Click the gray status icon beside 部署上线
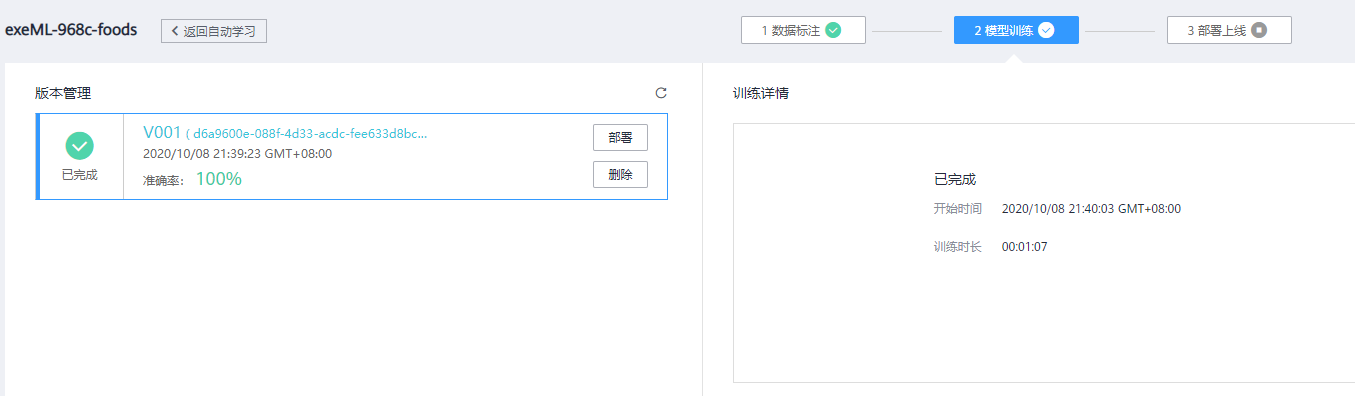This screenshot has width=1355, height=396. (x=1259, y=30)
